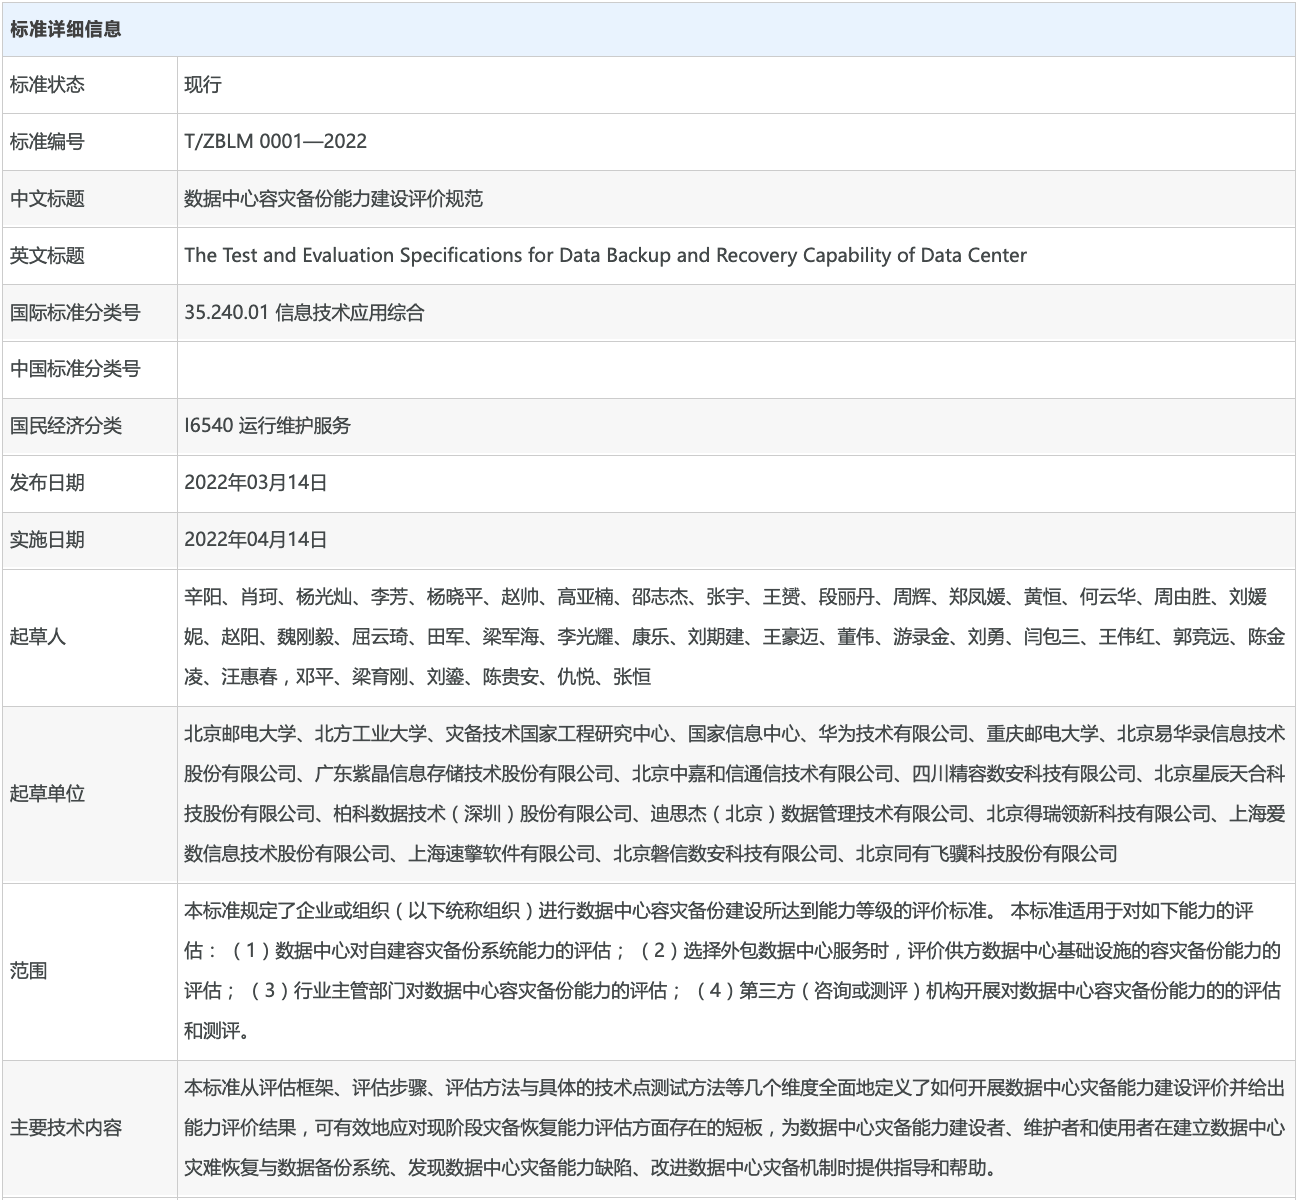The height and width of the screenshot is (1200, 1298).
Task: Click the 标准状态 row label
Action: pos(47,85)
